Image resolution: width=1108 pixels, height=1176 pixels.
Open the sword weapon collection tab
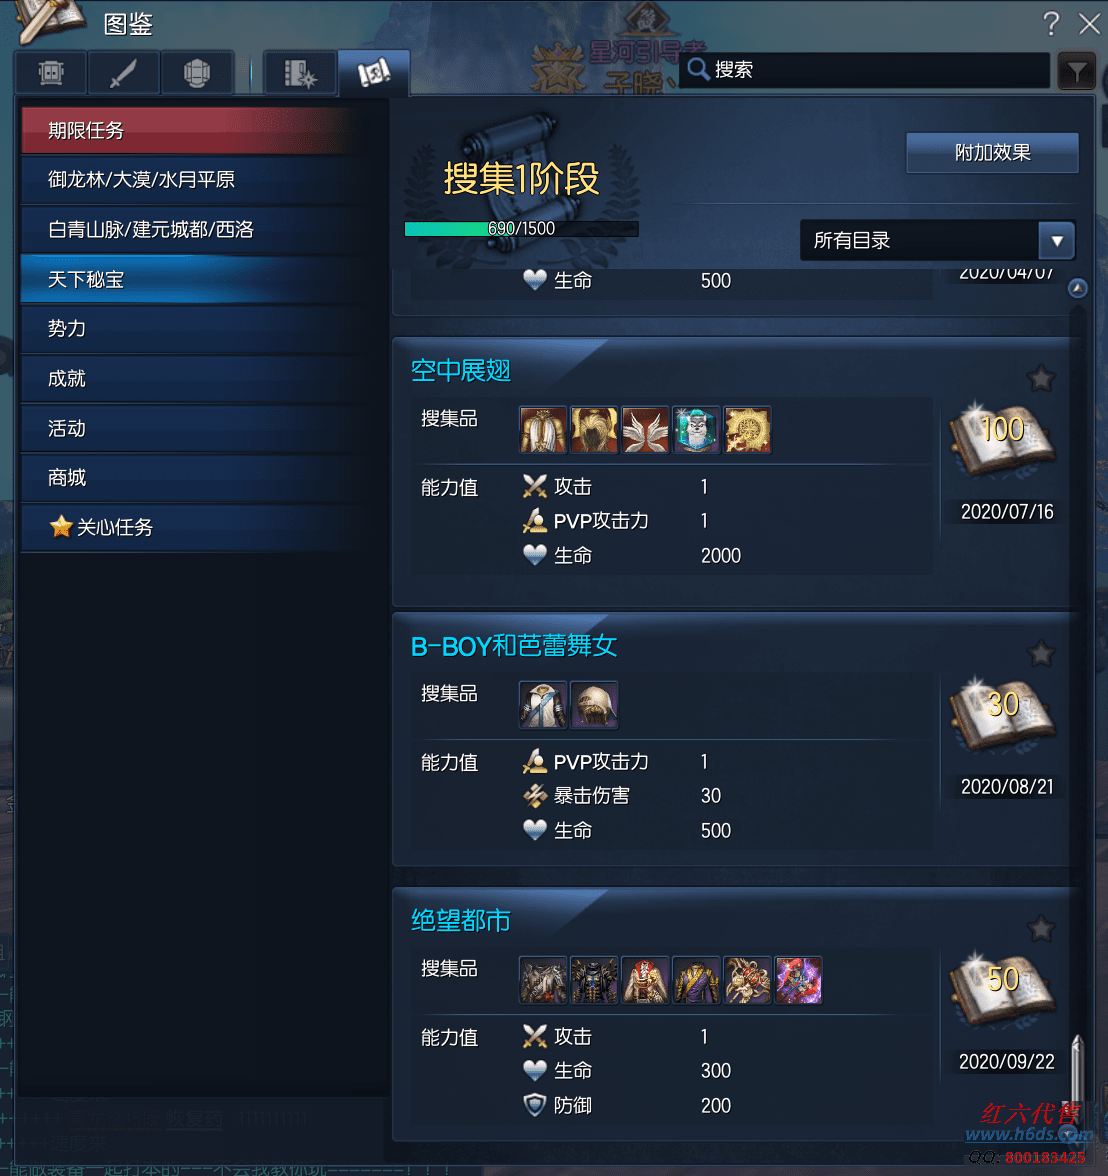[x=123, y=73]
